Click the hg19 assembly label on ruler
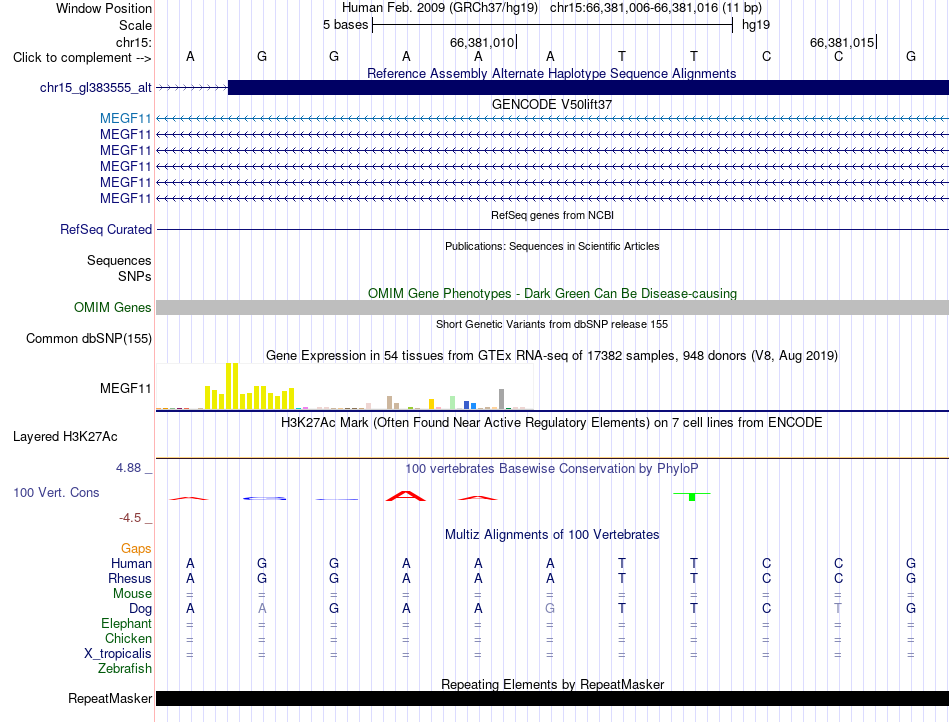 (756, 25)
